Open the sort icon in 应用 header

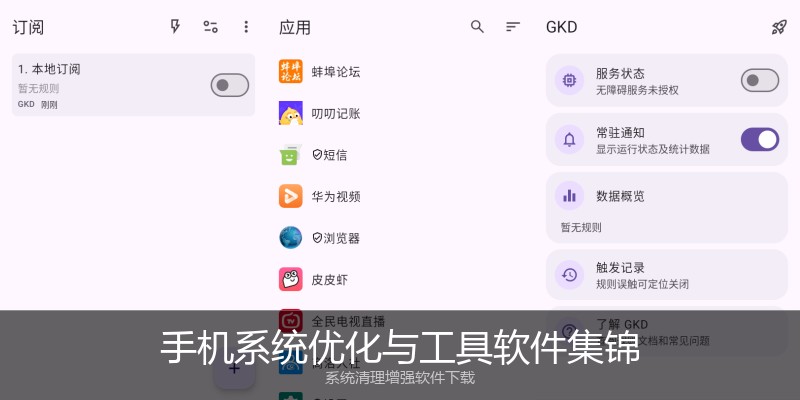[x=513, y=27]
